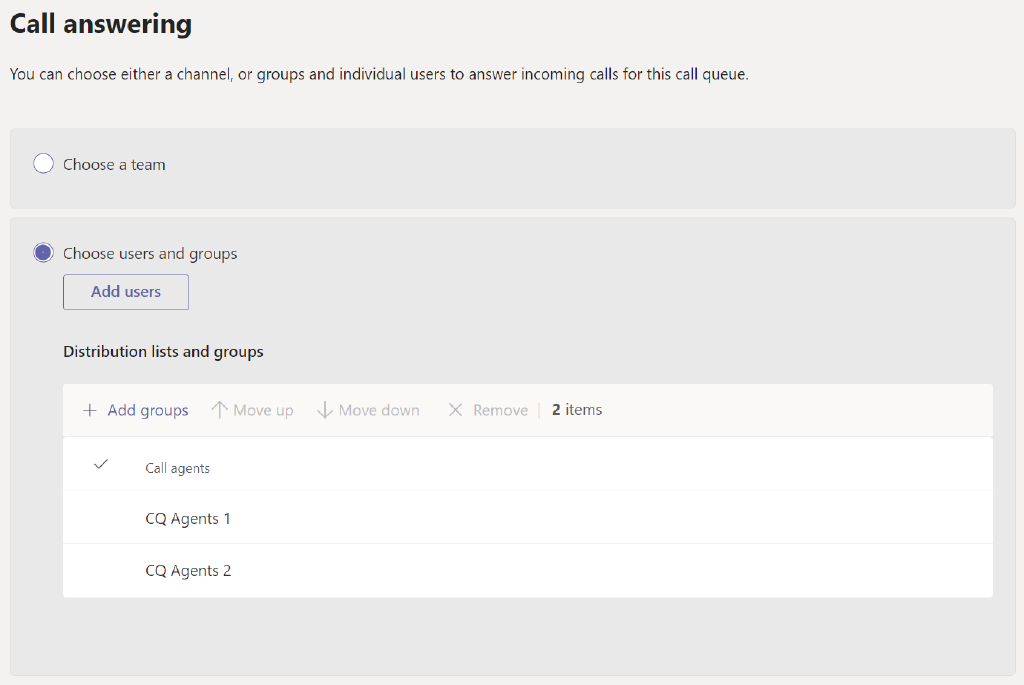Viewport: 1024px width, 685px height.
Task: Click the plus icon beside Add groups
Action: pyautogui.click(x=89, y=410)
